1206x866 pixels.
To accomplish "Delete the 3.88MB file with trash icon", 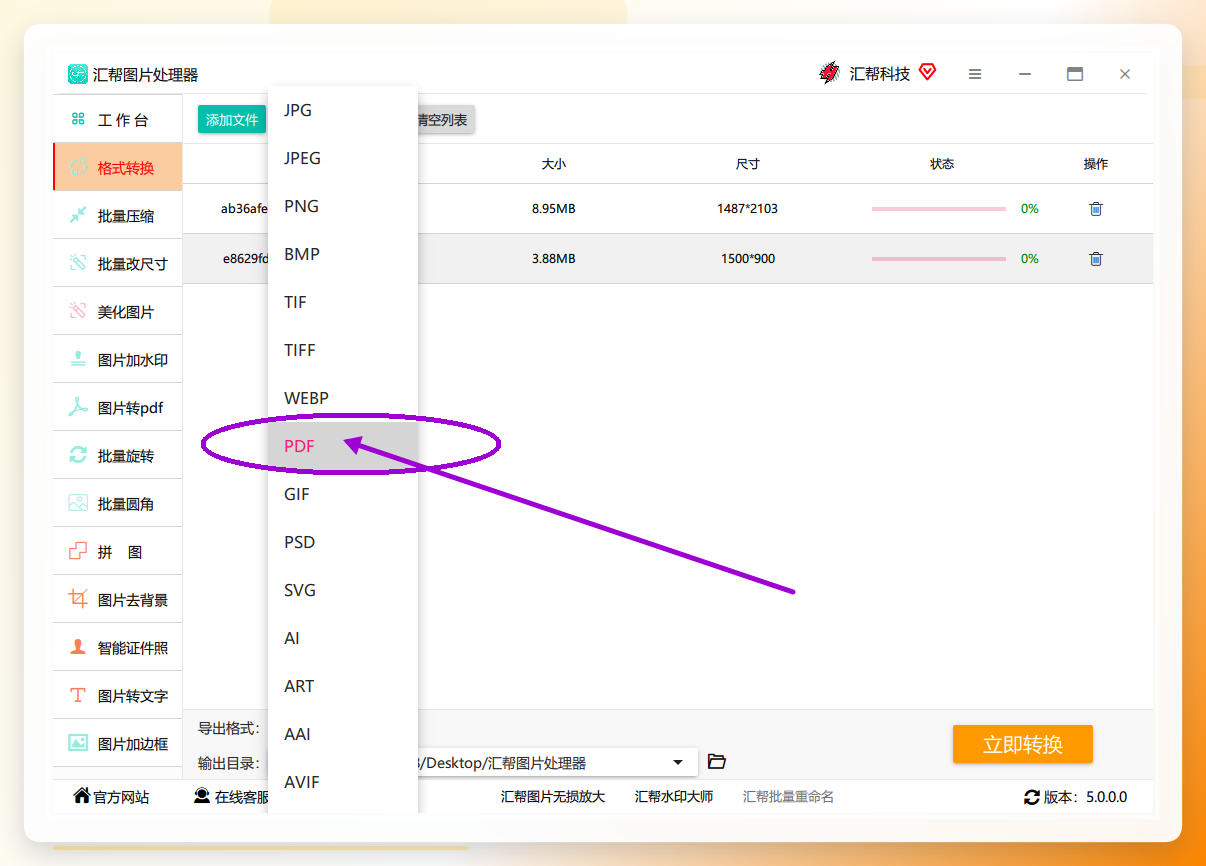I will 1096,259.
